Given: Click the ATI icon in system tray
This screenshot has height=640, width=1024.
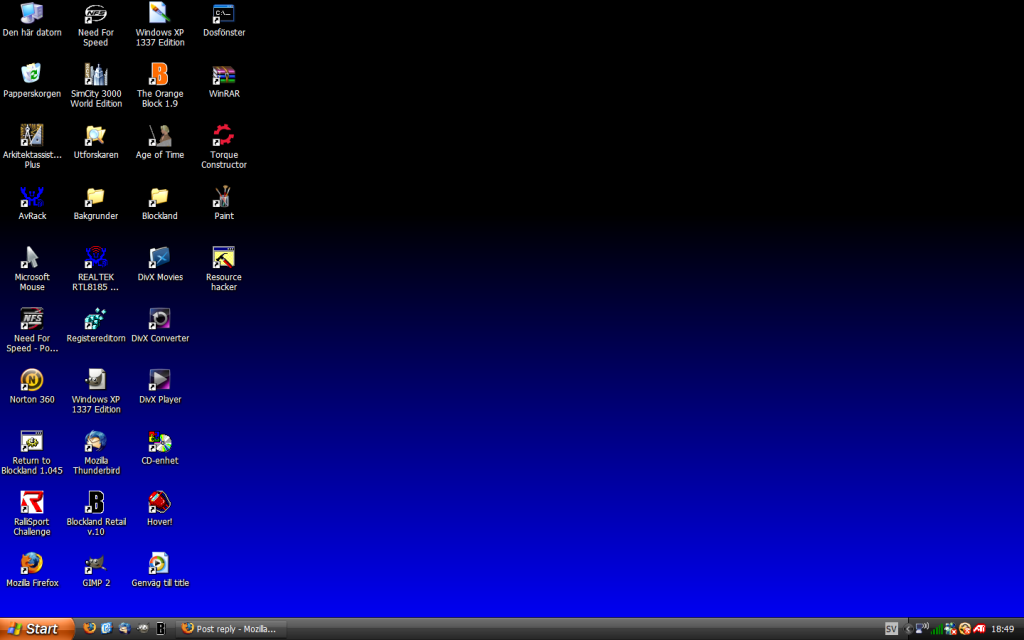Looking at the screenshot, I should (x=980, y=629).
